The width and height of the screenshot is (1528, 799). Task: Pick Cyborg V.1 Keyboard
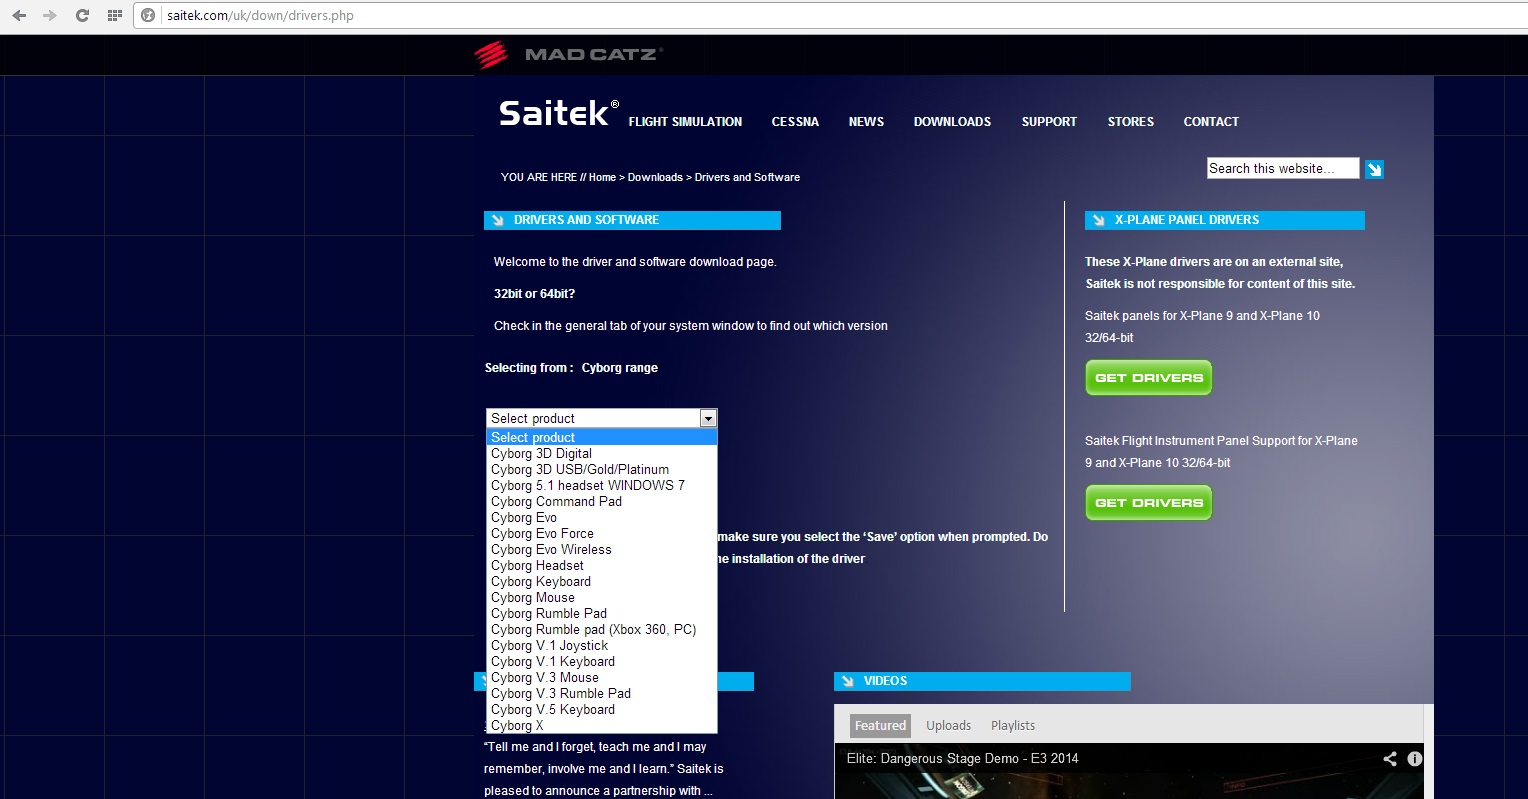coord(602,661)
